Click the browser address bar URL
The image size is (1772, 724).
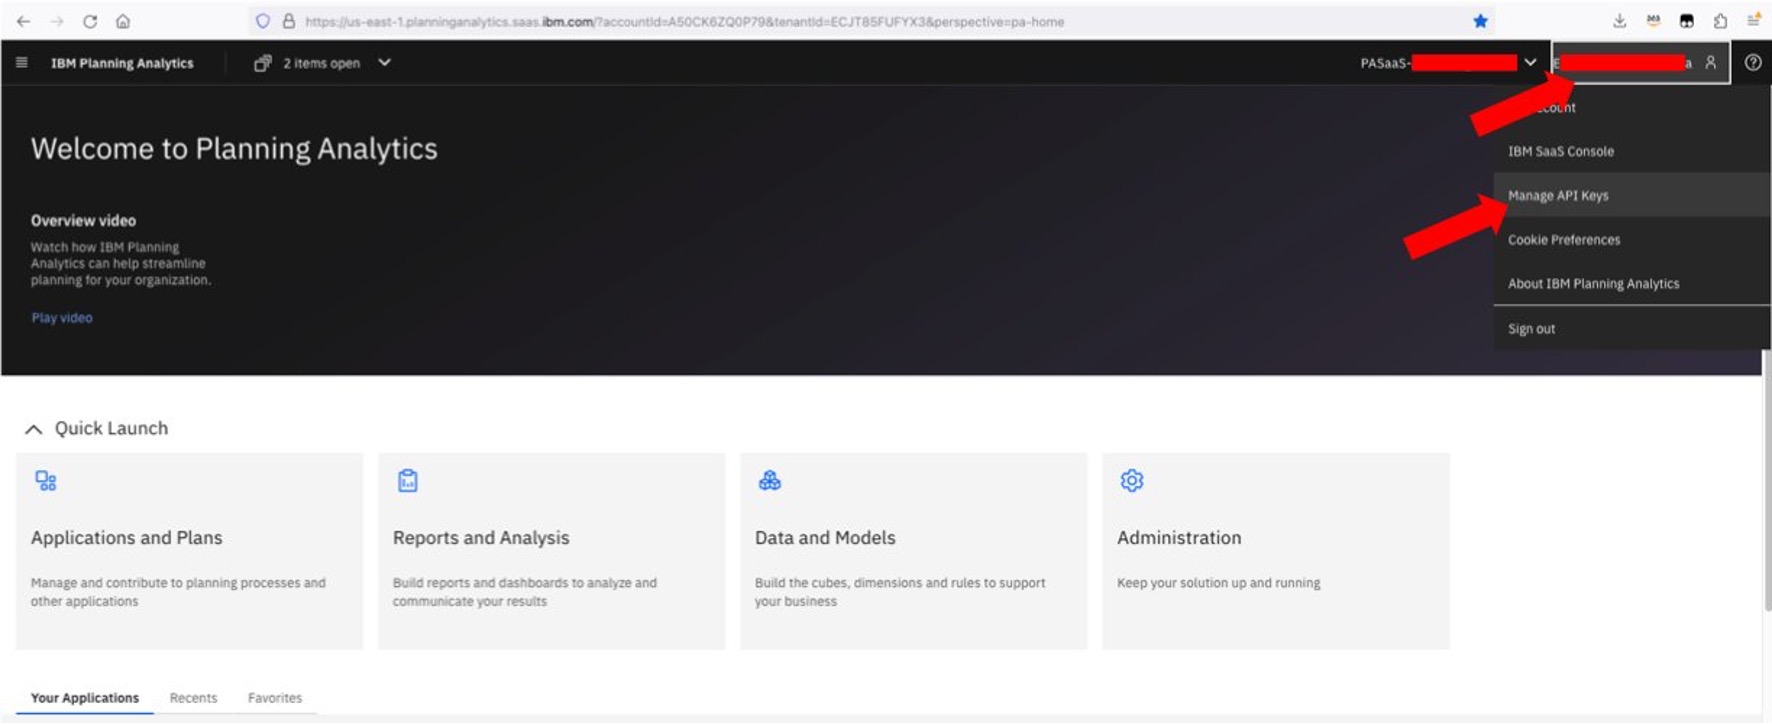[684, 21]
